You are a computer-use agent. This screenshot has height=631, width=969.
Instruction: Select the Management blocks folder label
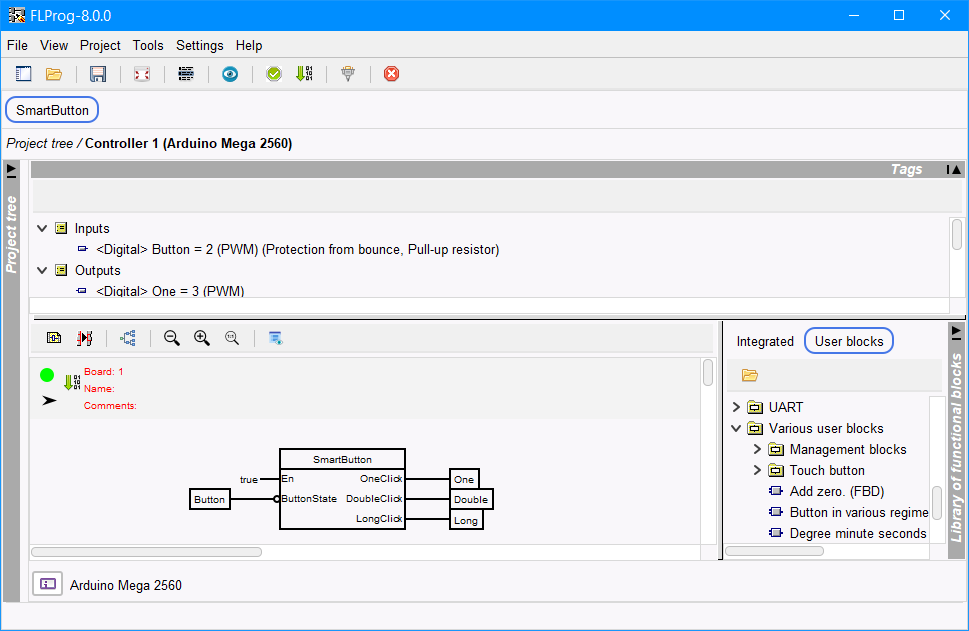pyautogui.click(x=848, y=449)
